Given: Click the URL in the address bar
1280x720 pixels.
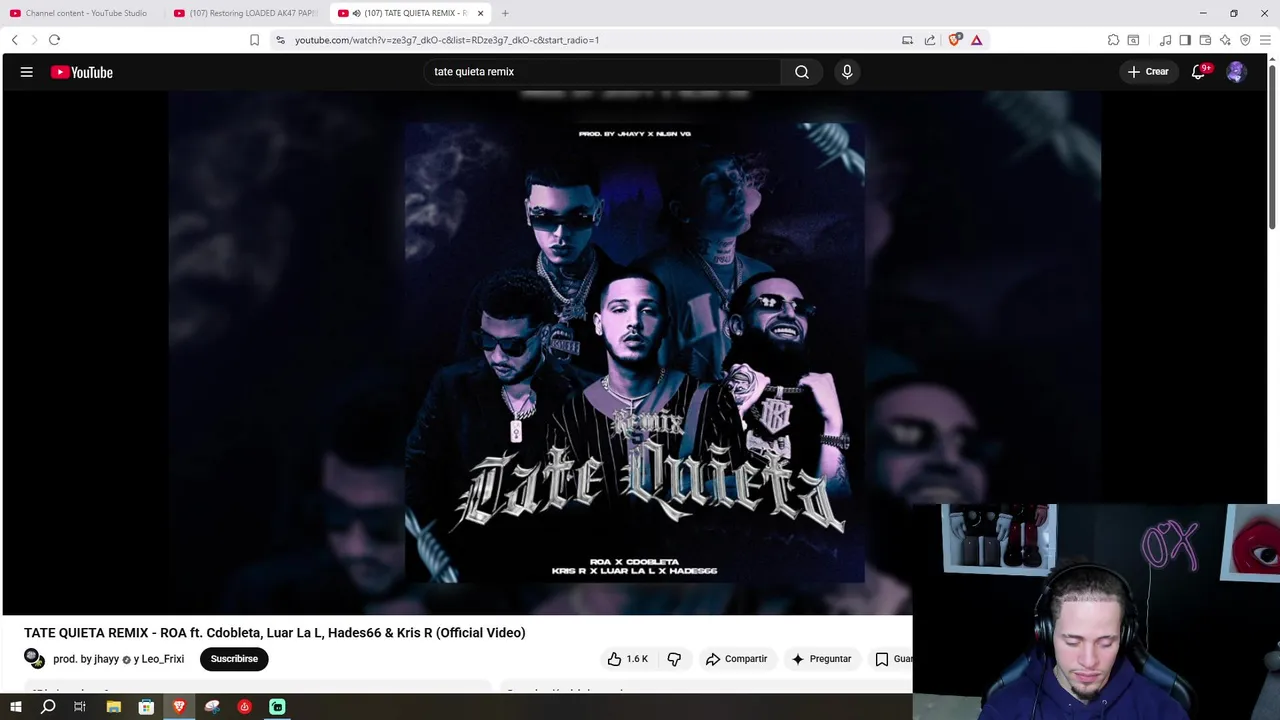Looking at the screenshot, I should (x=447, y=40).
